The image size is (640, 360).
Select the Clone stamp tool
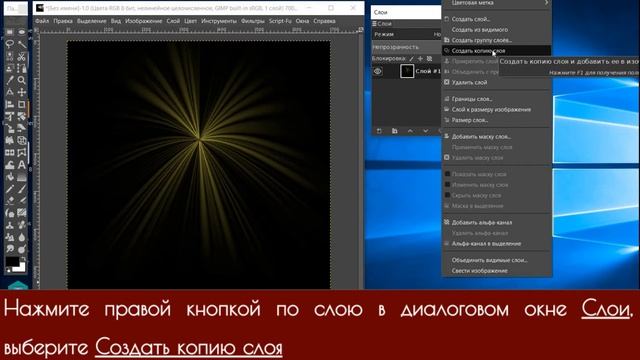pyautogui.click(x=10, y=225)
